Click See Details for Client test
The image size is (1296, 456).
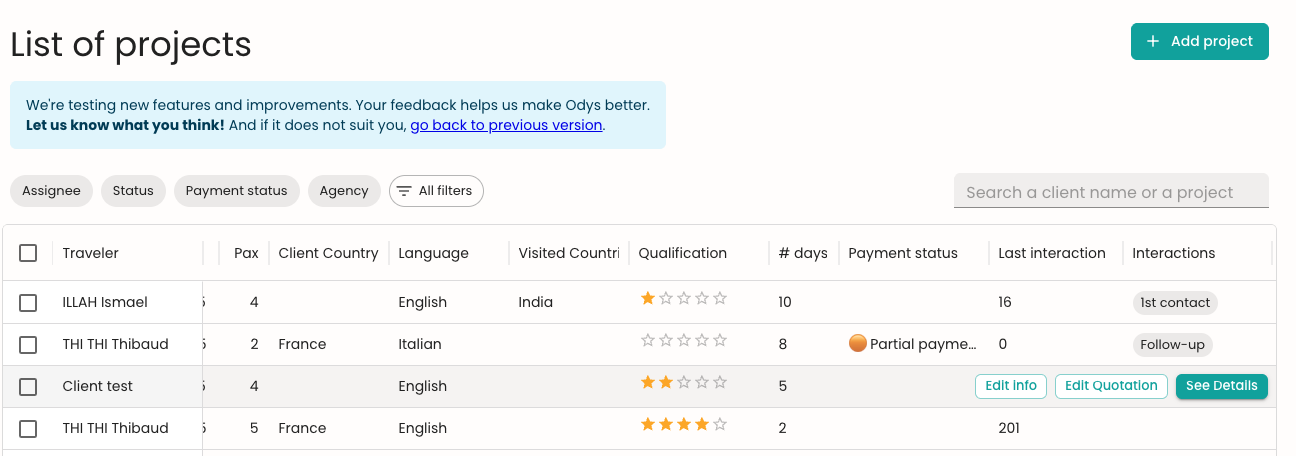1222,386
